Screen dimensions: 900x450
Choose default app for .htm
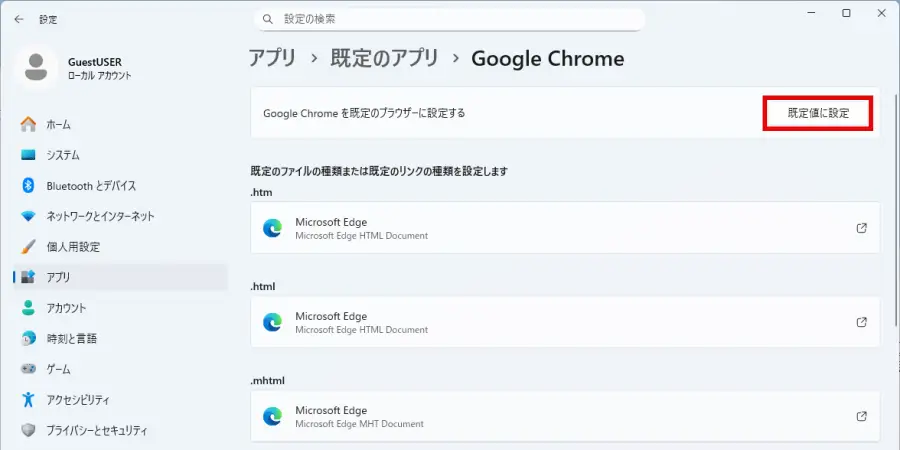(x=565, y=228)
